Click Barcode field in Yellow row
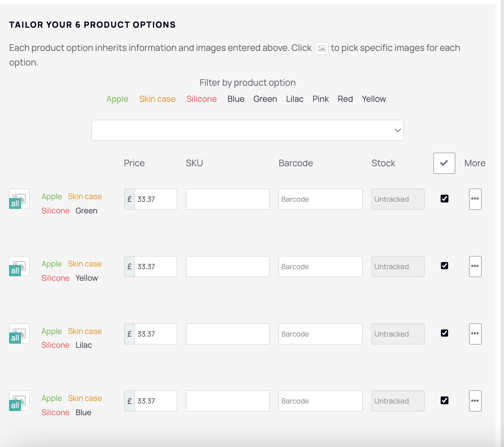Screen dimensions: 504x447 [x=320, y=266]
